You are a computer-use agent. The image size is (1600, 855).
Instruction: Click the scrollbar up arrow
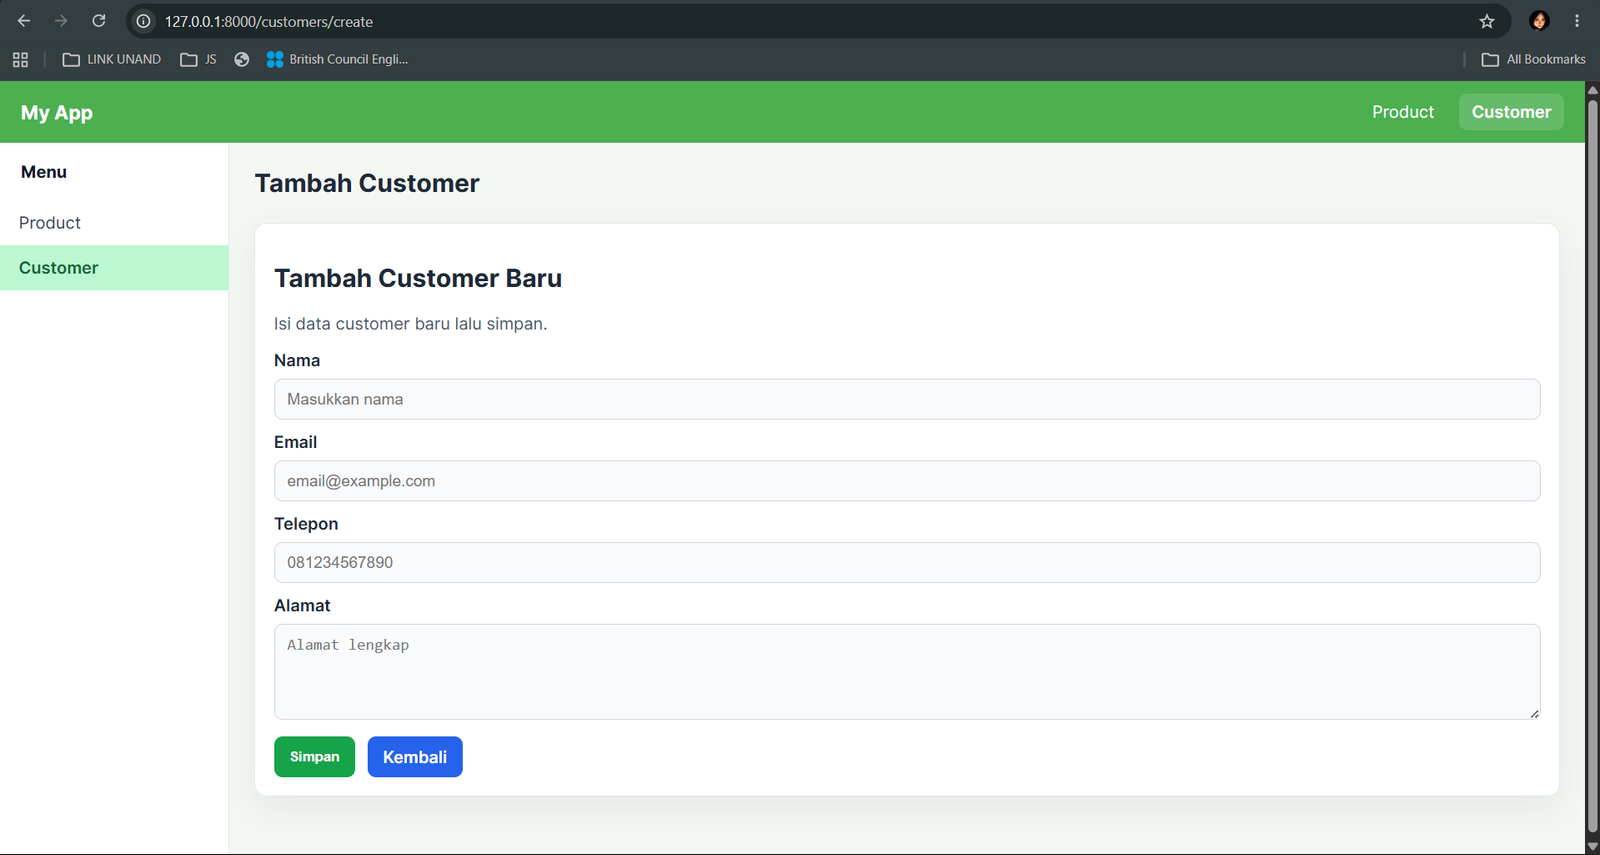coord(1592,90)
